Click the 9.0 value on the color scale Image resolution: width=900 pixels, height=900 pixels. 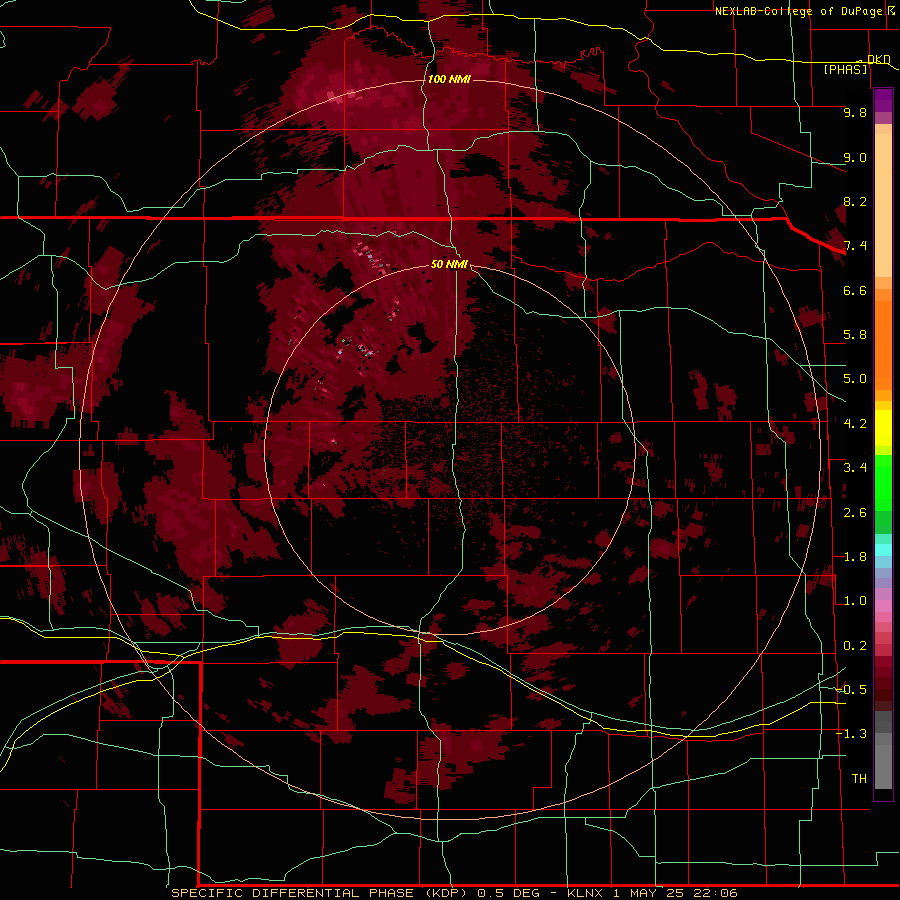(855, 157)
